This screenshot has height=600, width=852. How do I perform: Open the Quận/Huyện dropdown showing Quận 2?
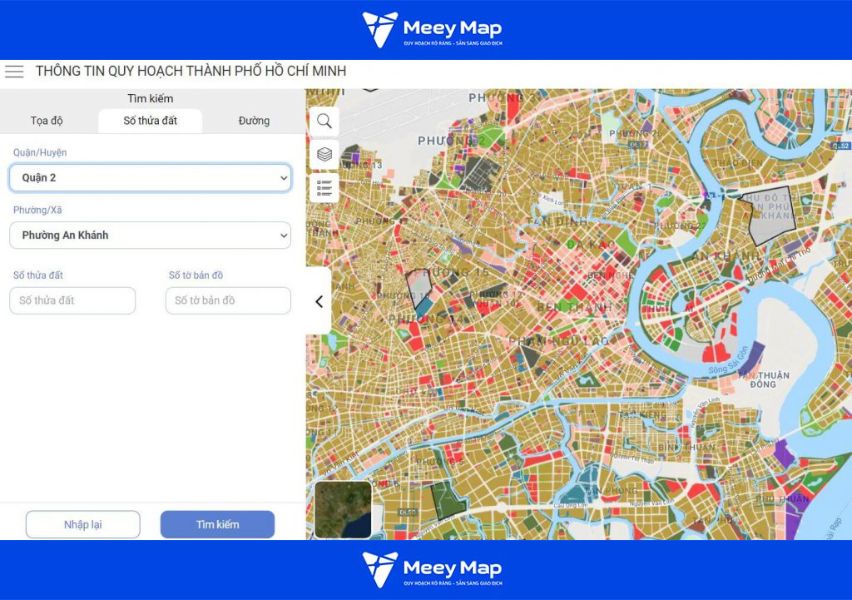[x=151, y=178]
